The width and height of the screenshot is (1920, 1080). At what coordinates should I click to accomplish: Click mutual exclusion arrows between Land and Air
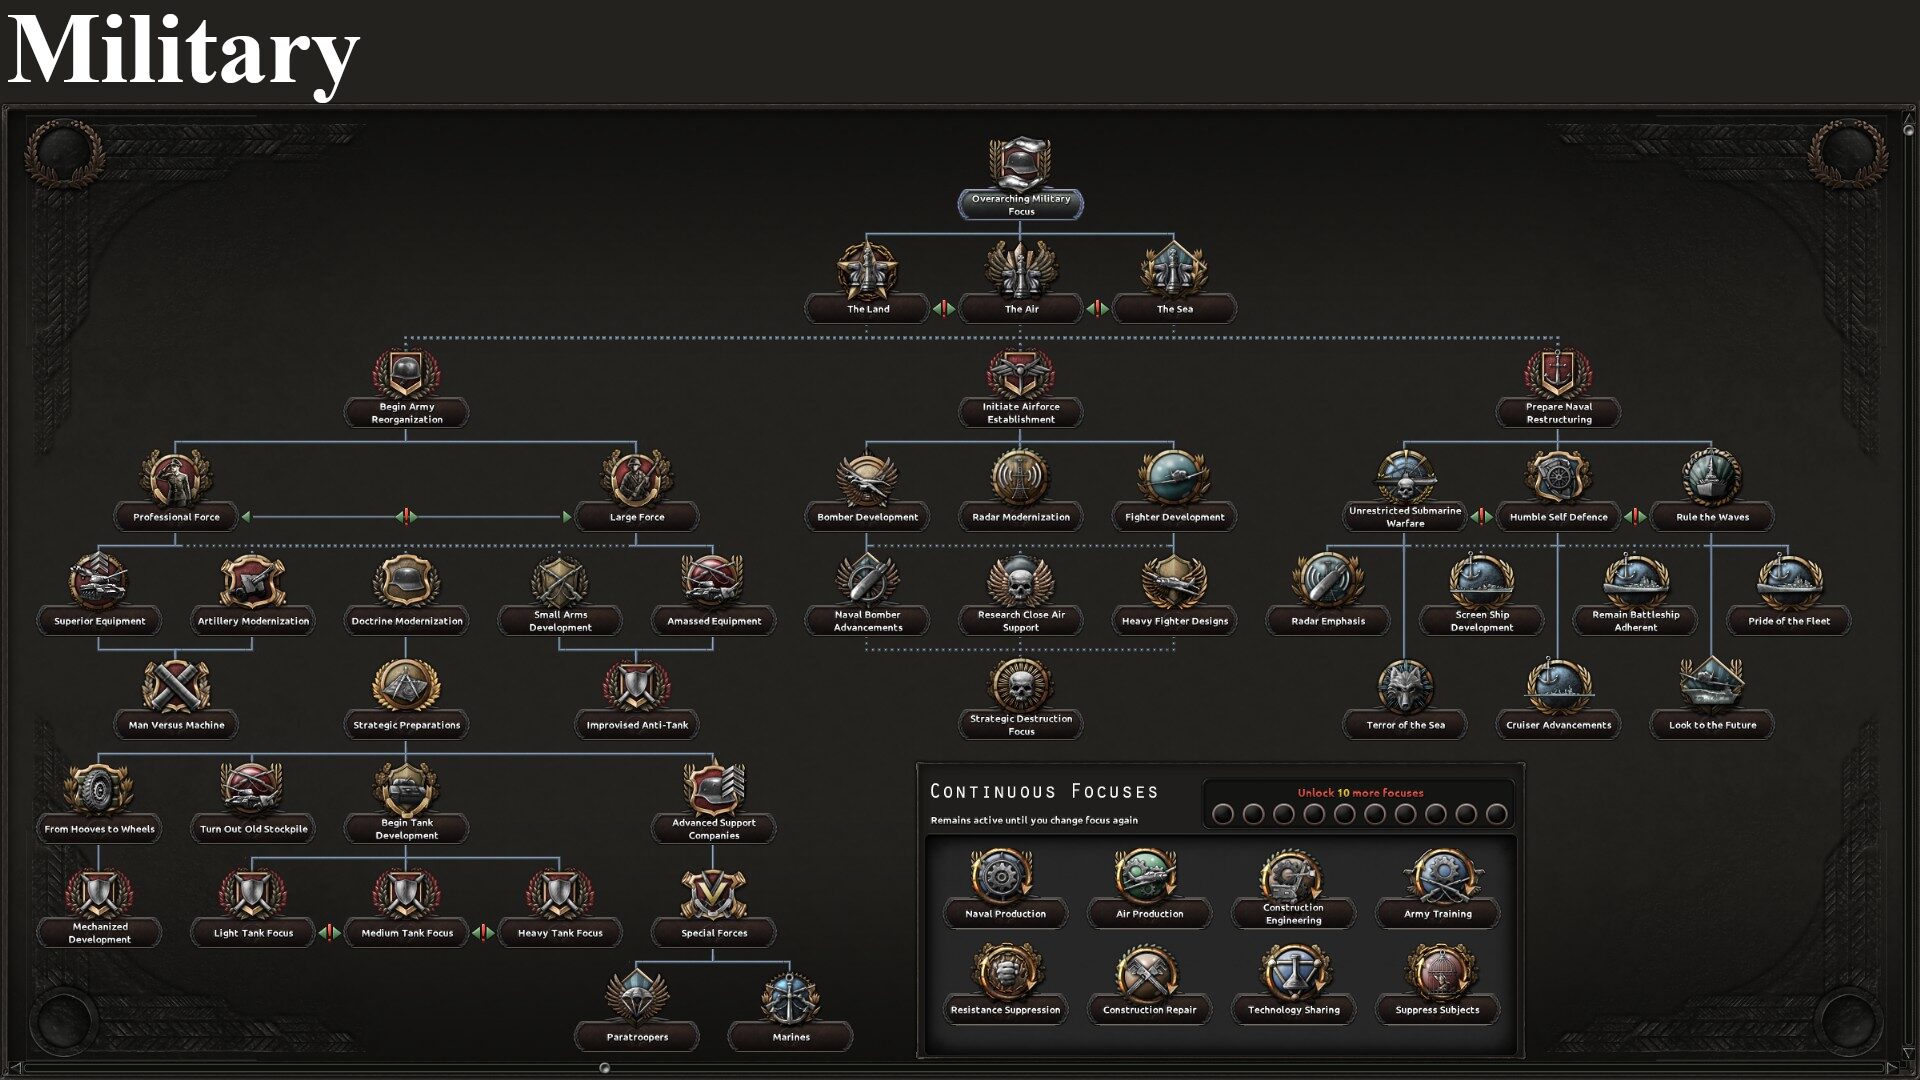944,308
